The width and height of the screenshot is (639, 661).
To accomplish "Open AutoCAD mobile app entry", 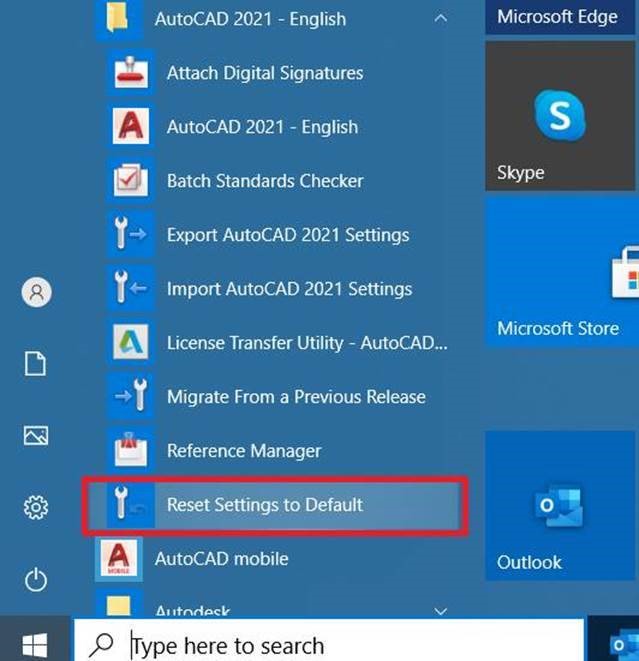I will coord(220,559).
